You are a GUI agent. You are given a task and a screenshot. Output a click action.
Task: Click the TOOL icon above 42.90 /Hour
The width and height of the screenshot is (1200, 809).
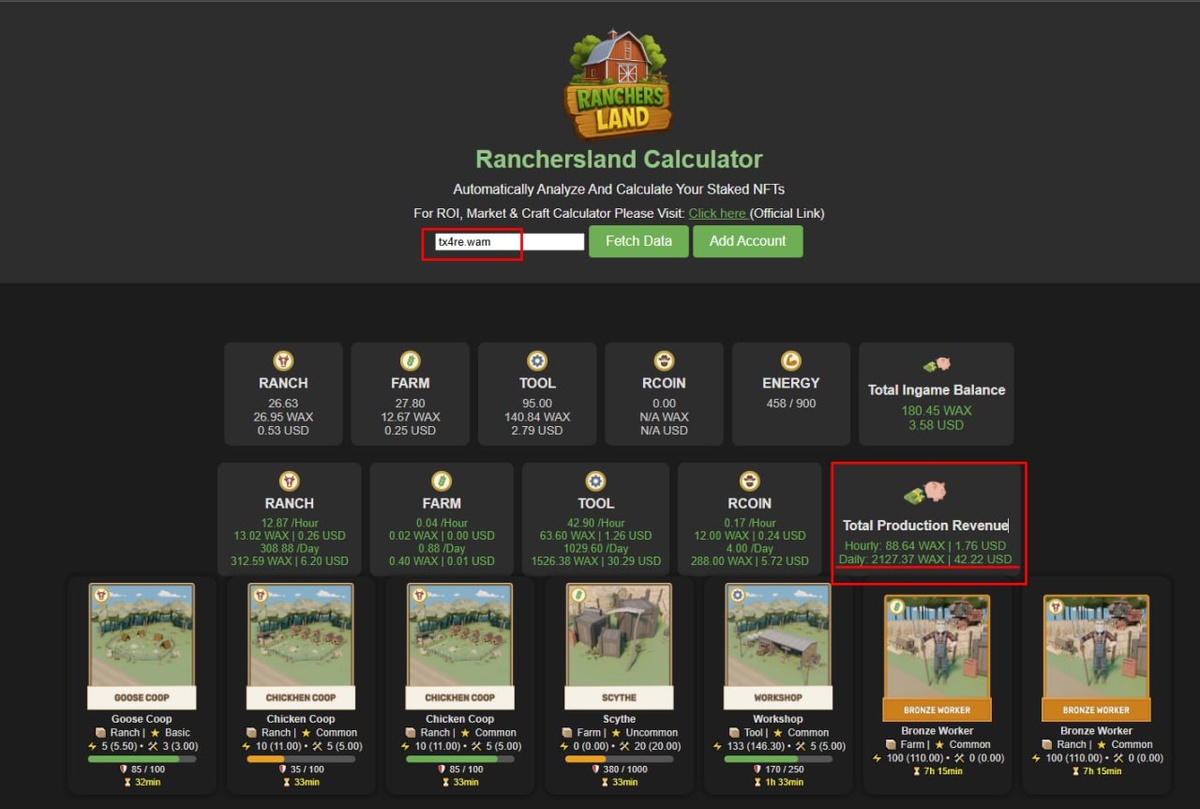pos(595,481)
